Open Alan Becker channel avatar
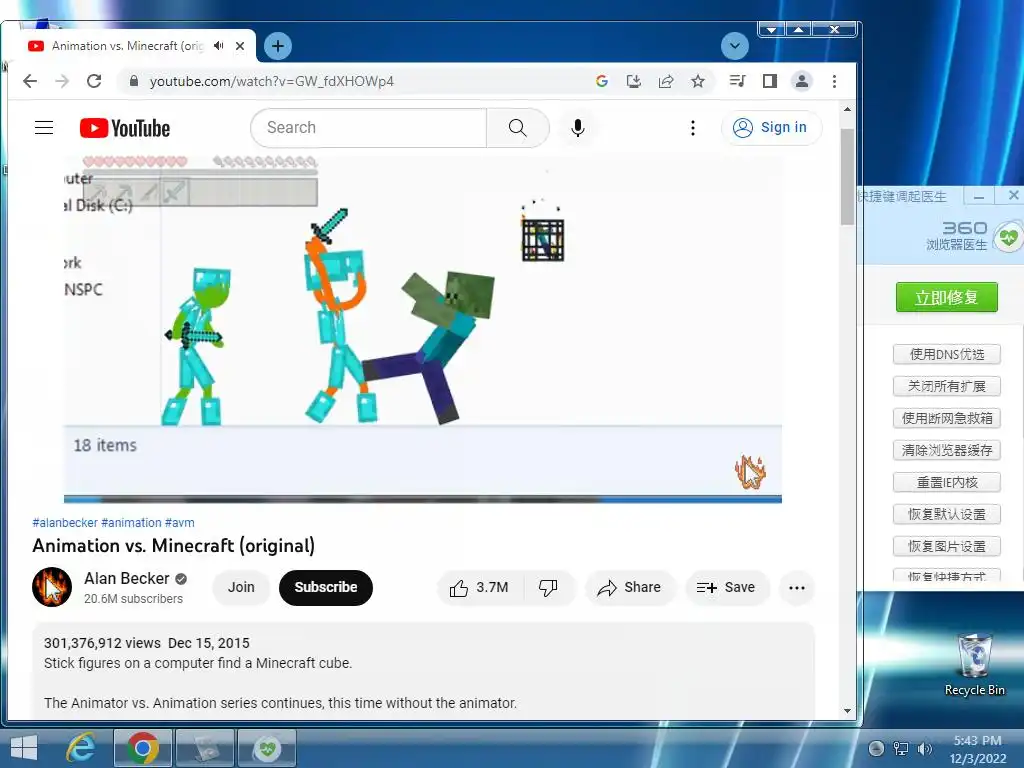This screenshot has width=1024, height=768. click(x=52, y=587)
